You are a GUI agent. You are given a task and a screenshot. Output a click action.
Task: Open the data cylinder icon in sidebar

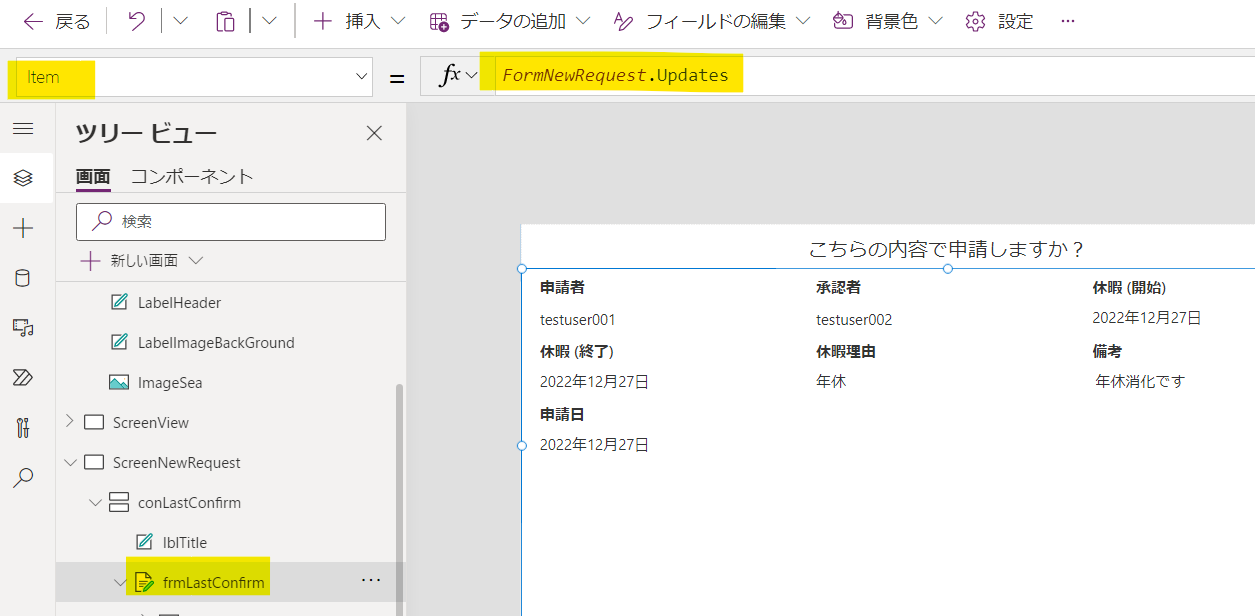(23, 278)
